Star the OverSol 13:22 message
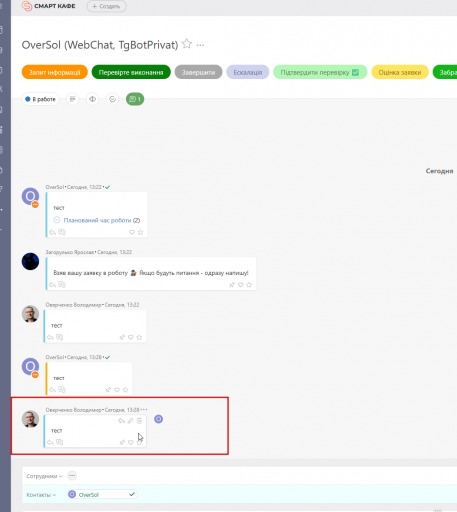The height and width of the screenshot is (512, 457). coord(141,232)
